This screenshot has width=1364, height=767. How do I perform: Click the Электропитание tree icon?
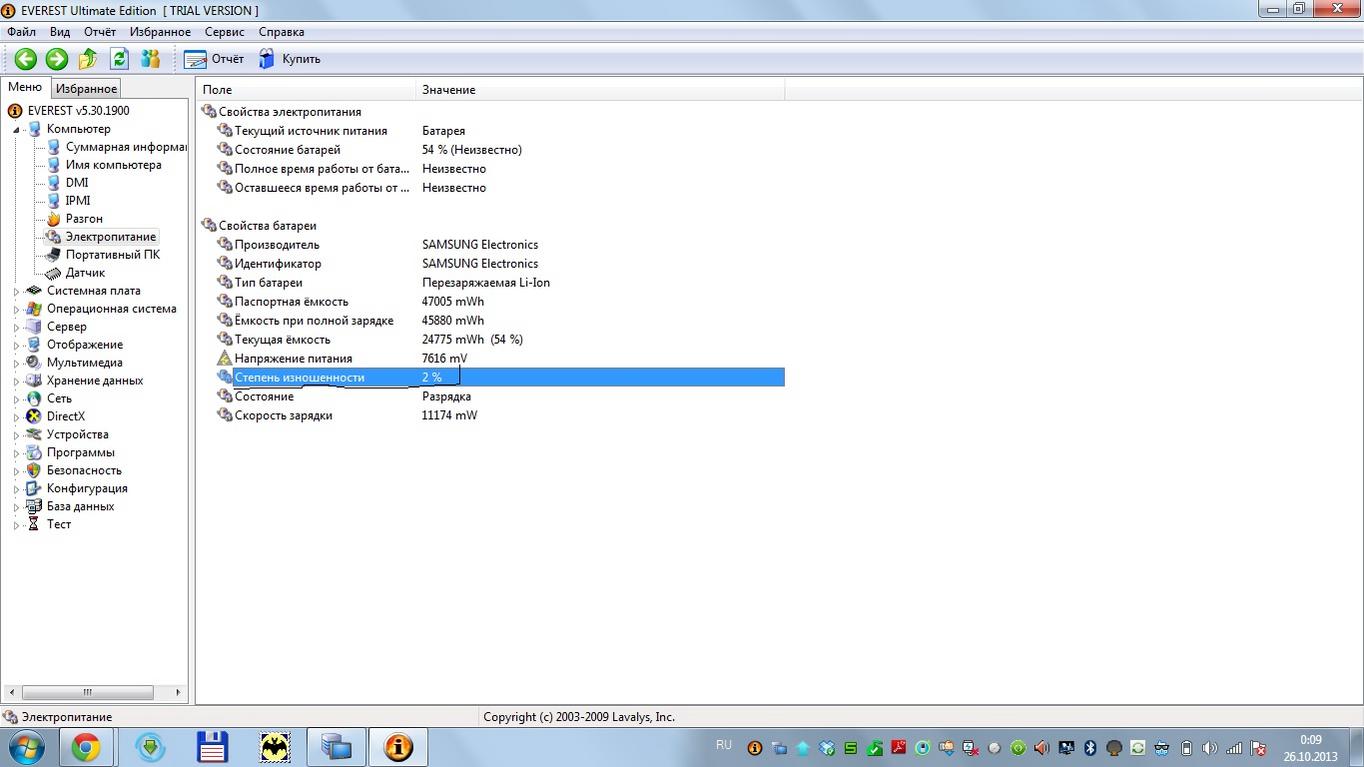coord(53,237)
